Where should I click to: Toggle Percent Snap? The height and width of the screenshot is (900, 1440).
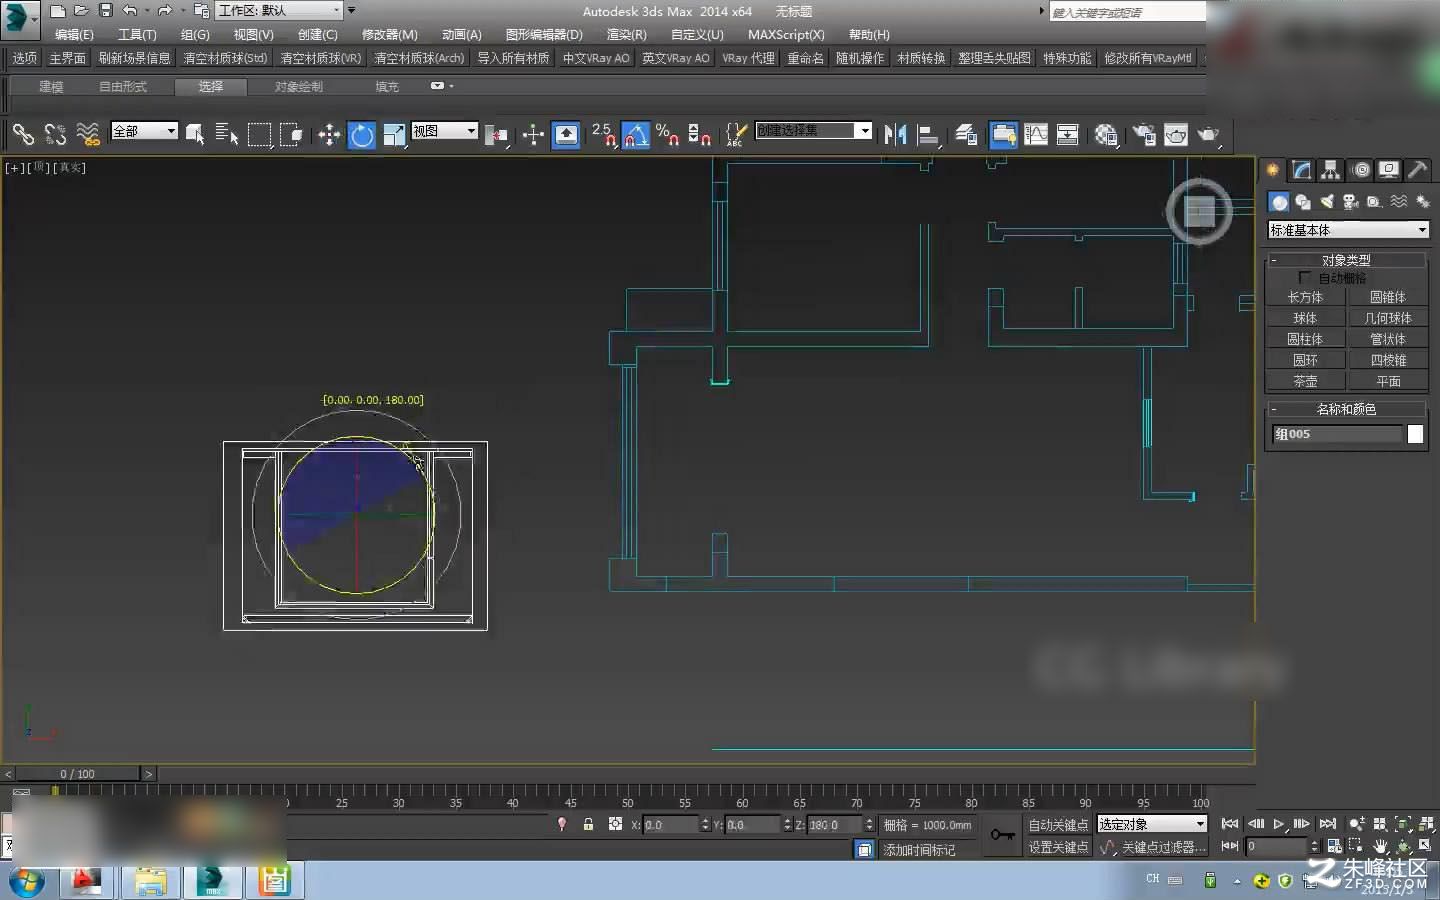coord(668,134)
